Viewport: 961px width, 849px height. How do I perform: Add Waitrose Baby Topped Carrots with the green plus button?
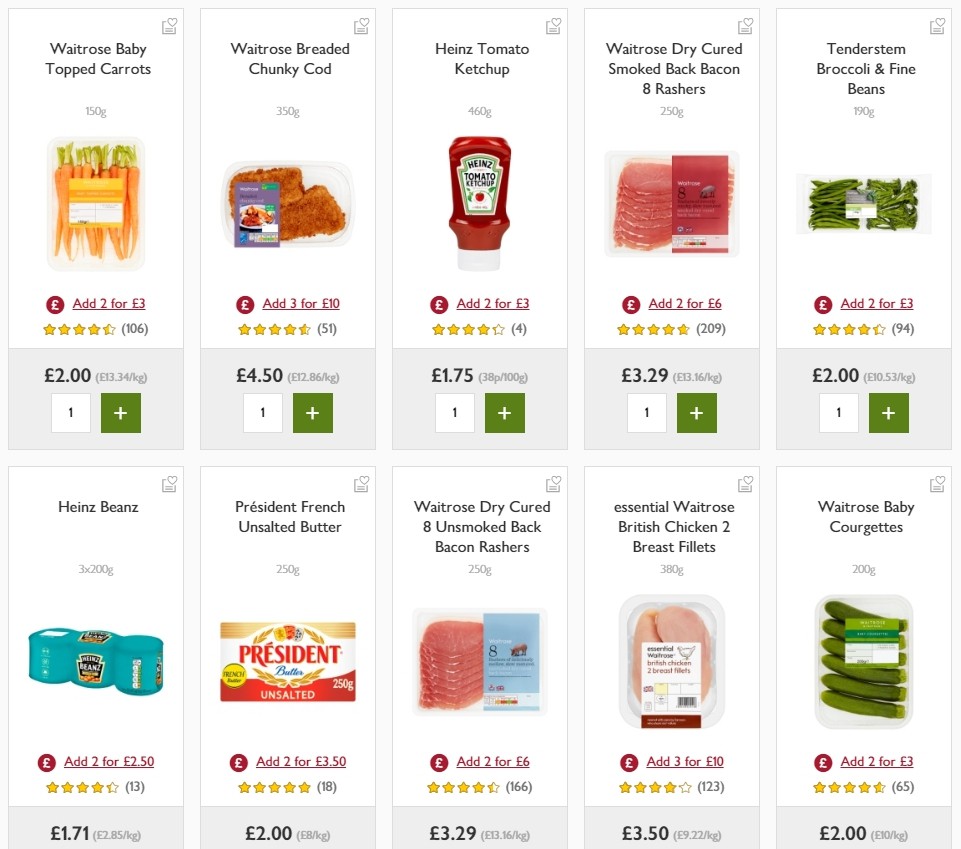121,412
